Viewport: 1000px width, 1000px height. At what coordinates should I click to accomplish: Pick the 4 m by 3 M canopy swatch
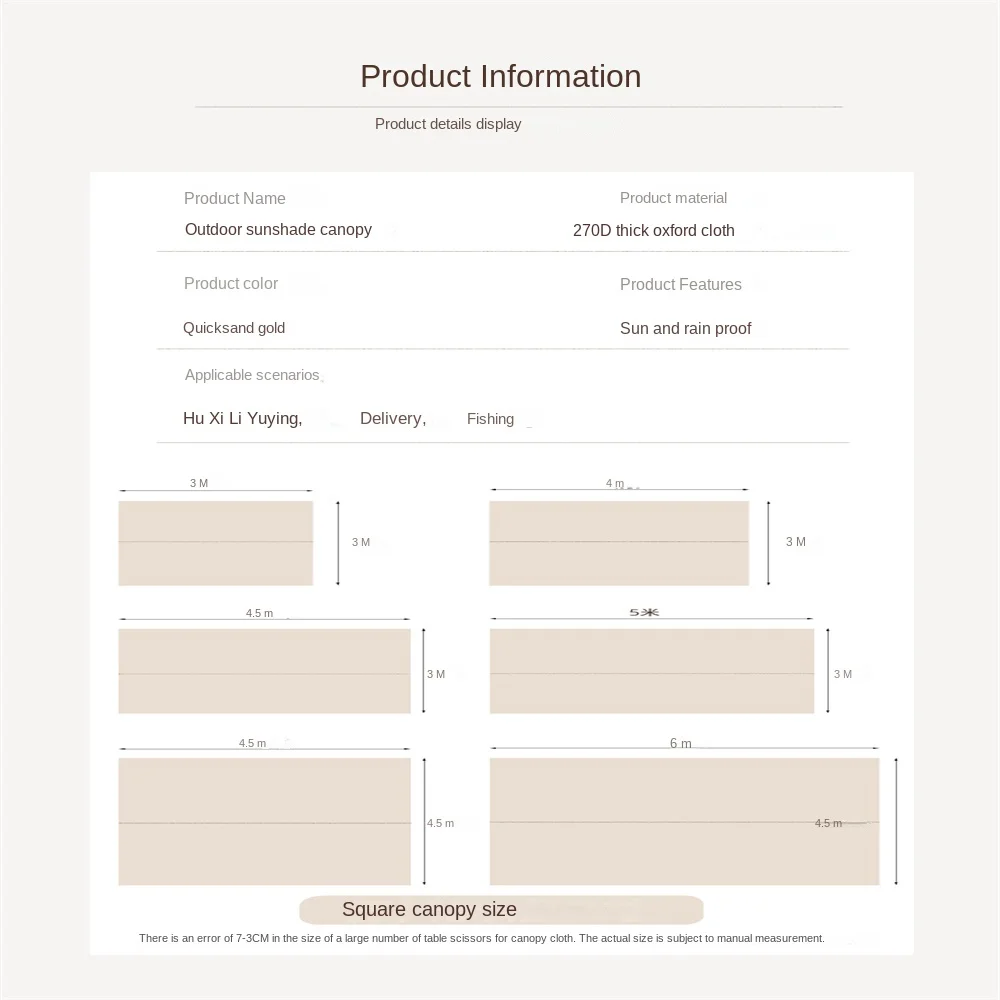point(618,543)
